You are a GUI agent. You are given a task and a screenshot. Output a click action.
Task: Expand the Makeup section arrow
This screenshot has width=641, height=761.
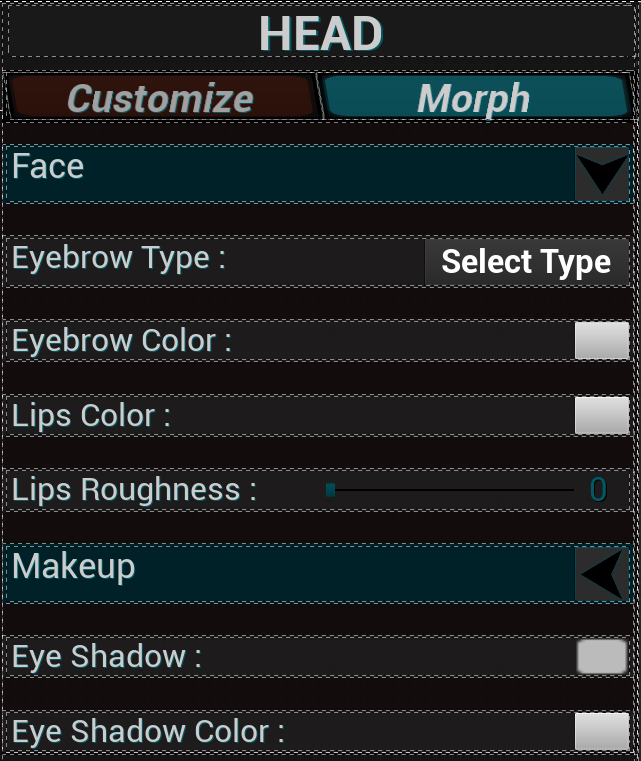pos(602,573)
